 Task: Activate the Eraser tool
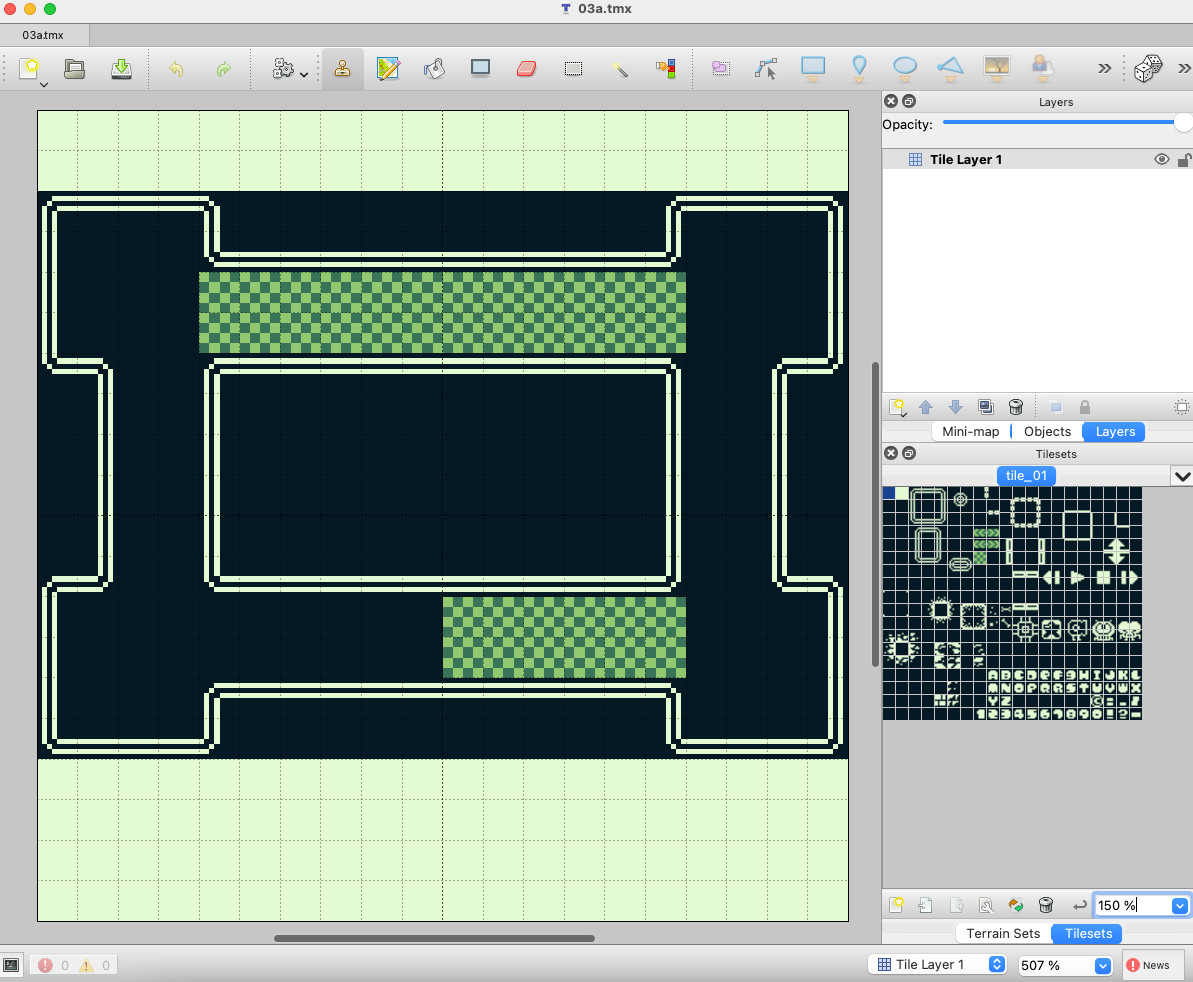click(527, 69)
